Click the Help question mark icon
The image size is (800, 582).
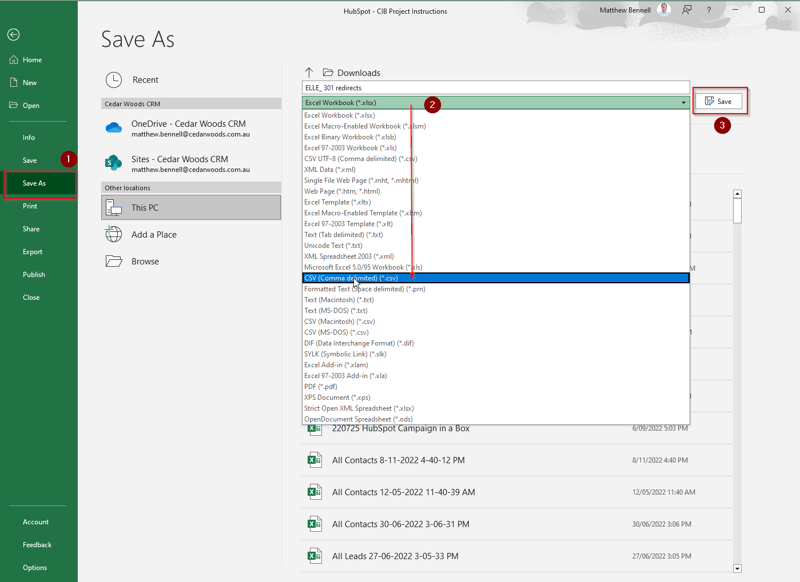709,10
